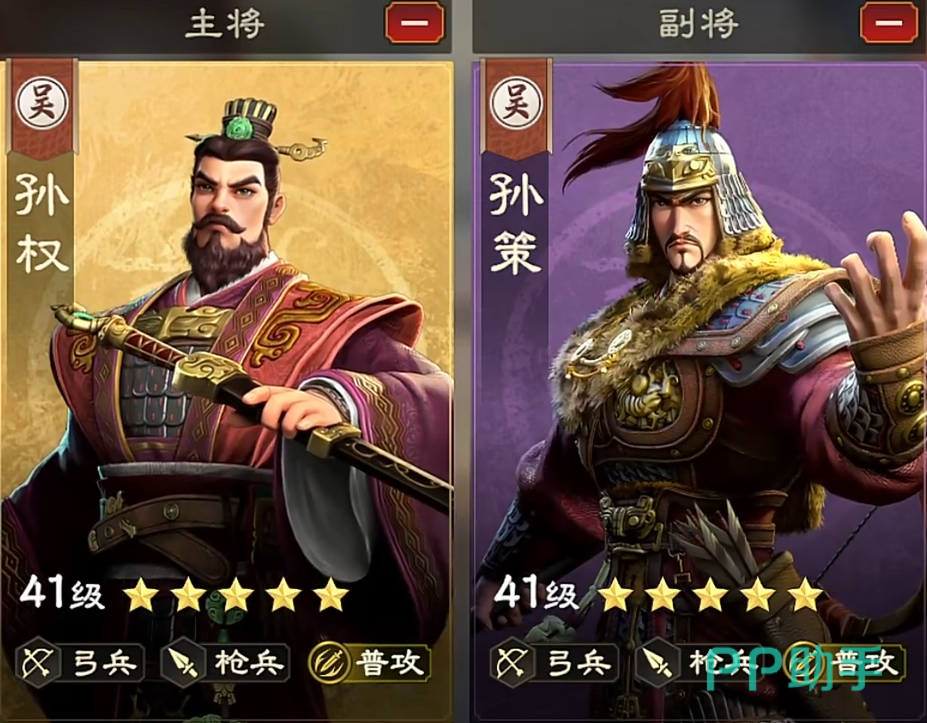
Task: Tap 孙权's 普攻 skill icon
Action: (x=329, y=664)
